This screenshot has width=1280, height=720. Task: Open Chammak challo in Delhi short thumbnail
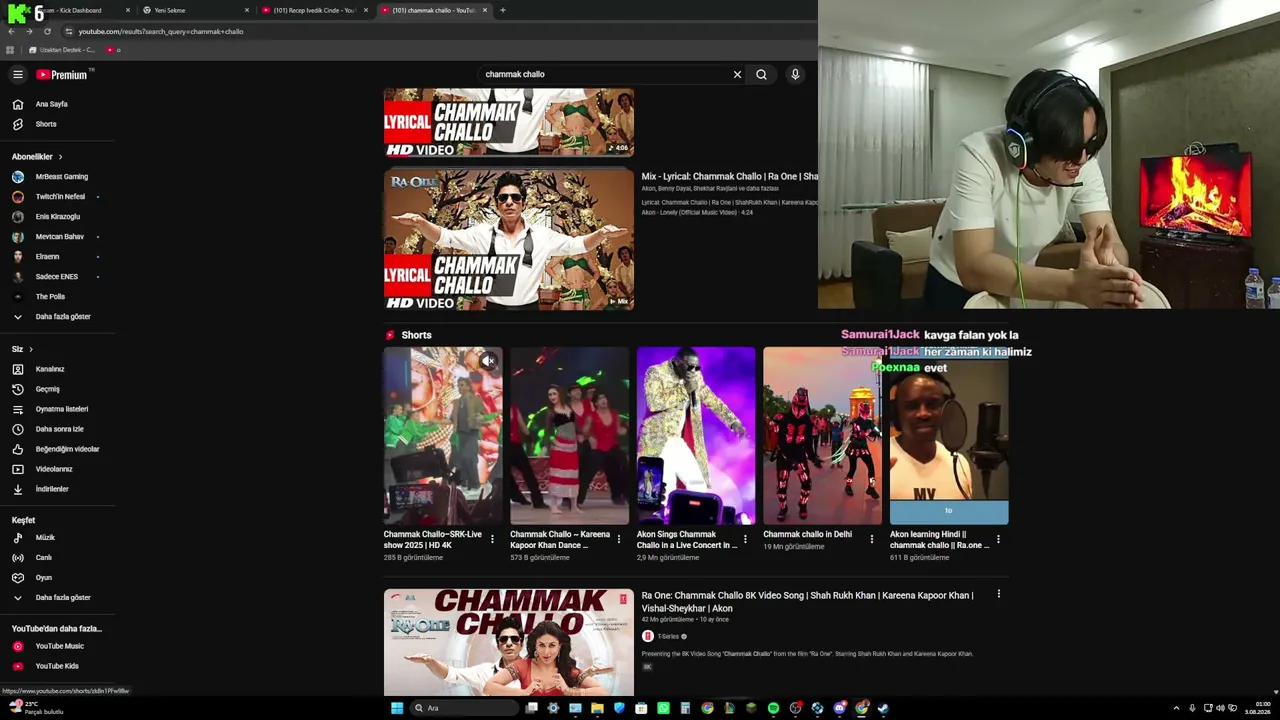tap(822, 436)
